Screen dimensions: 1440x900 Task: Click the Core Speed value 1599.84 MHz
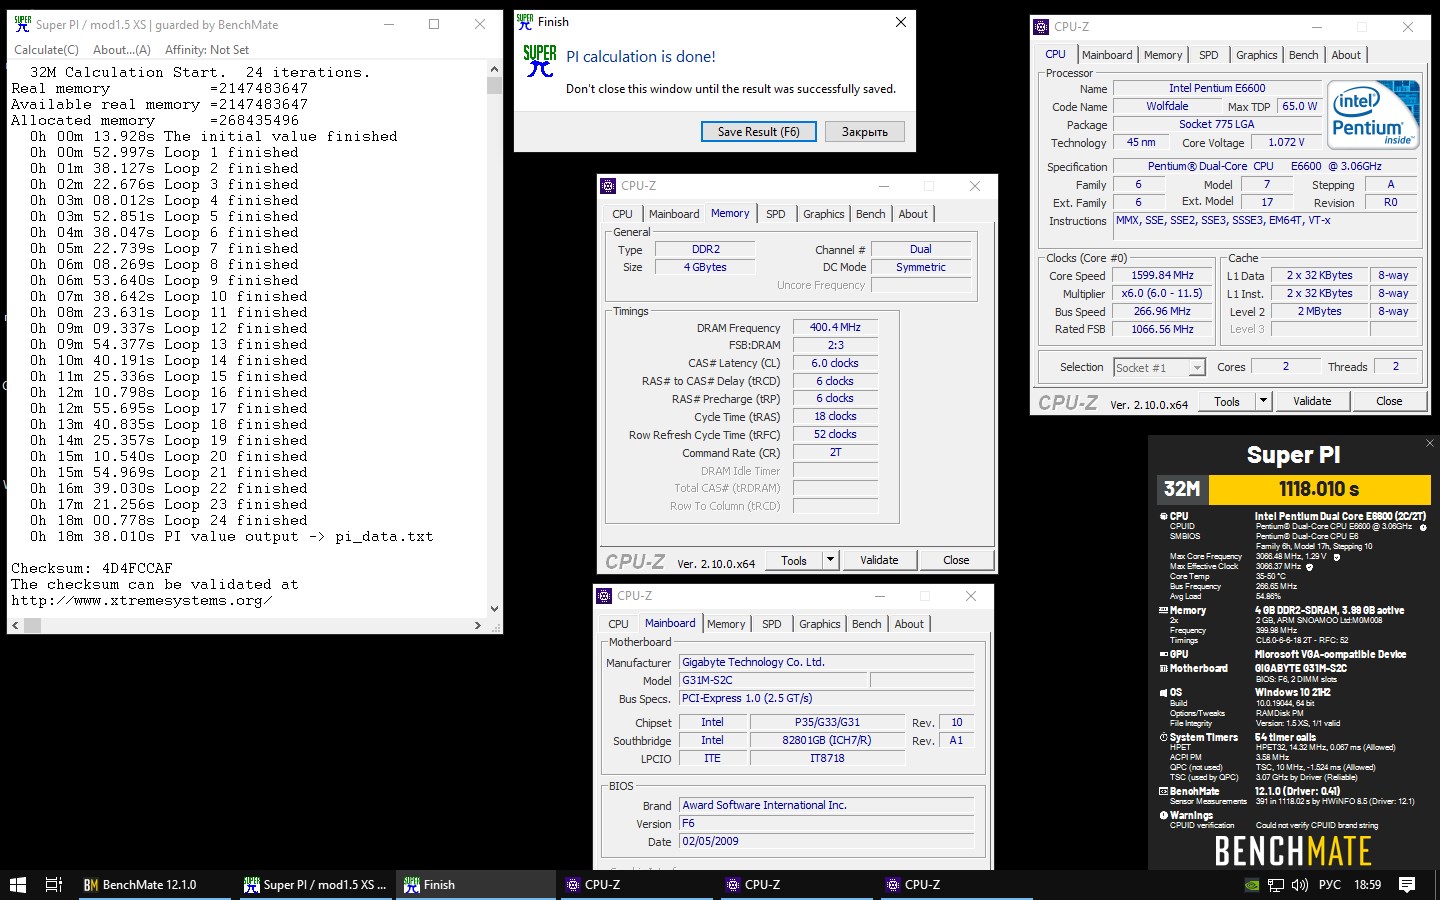coord(1162,275)
